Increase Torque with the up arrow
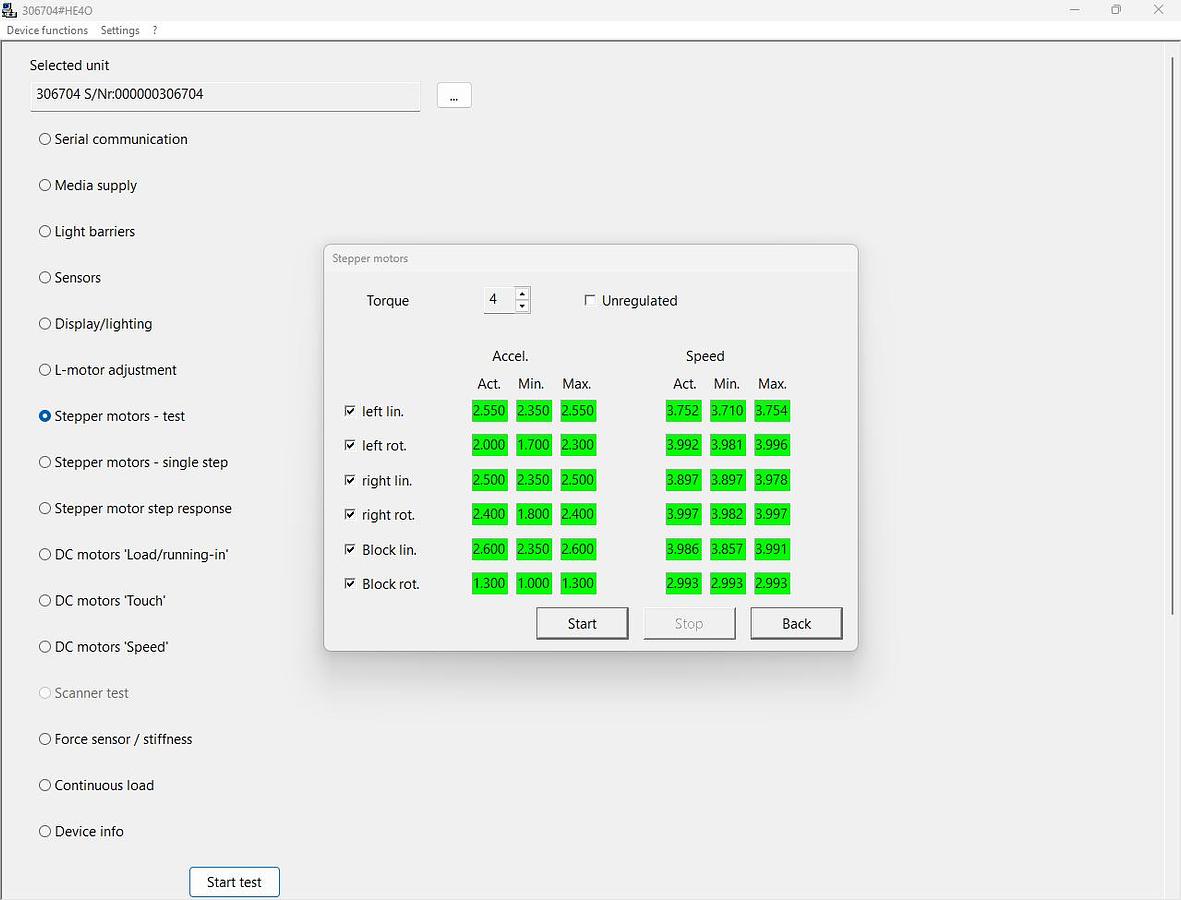Viewport: 1181px width, 900px height. [522, 294]
